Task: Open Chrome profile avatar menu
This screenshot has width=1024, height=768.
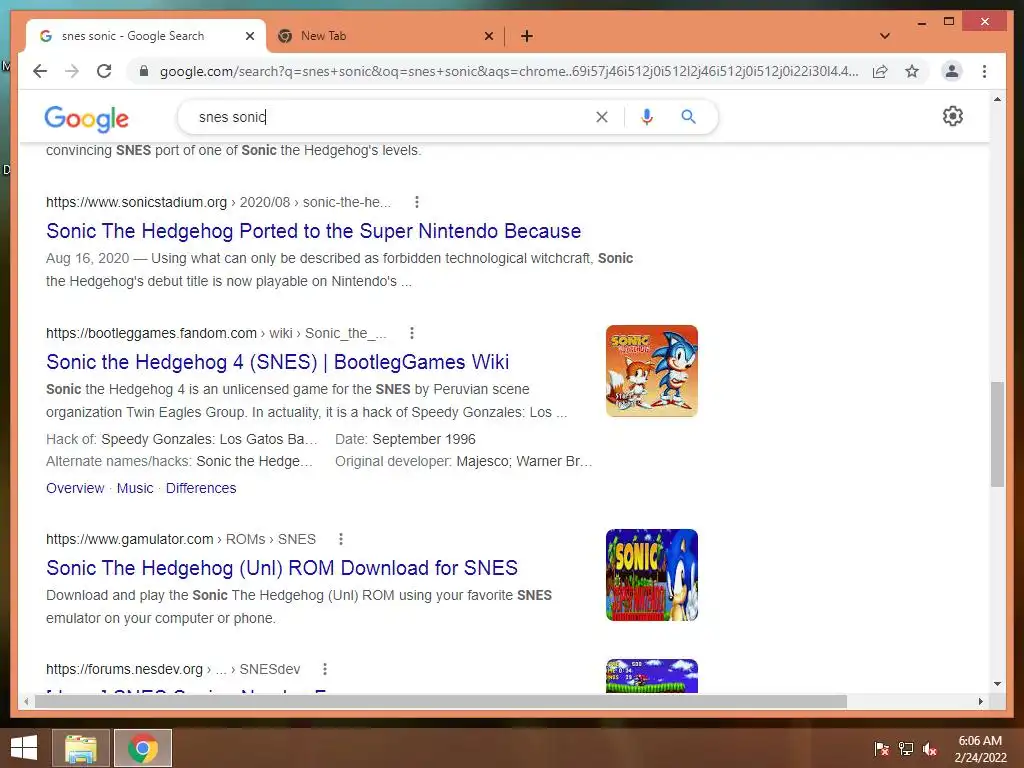Action: coord(952,71)
